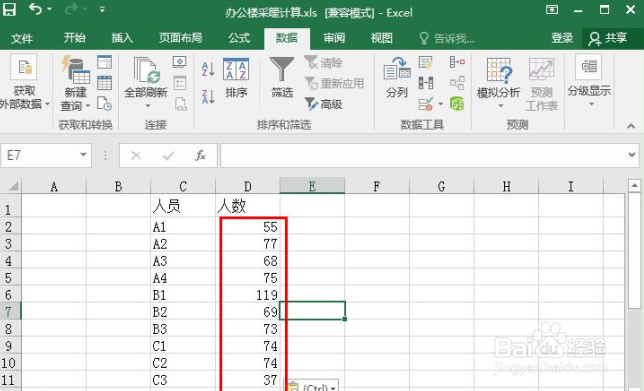Switch to the 视图 ribbon tab
Screen dimensions: 644x391
pyautogui.click(x=382, y=38)
